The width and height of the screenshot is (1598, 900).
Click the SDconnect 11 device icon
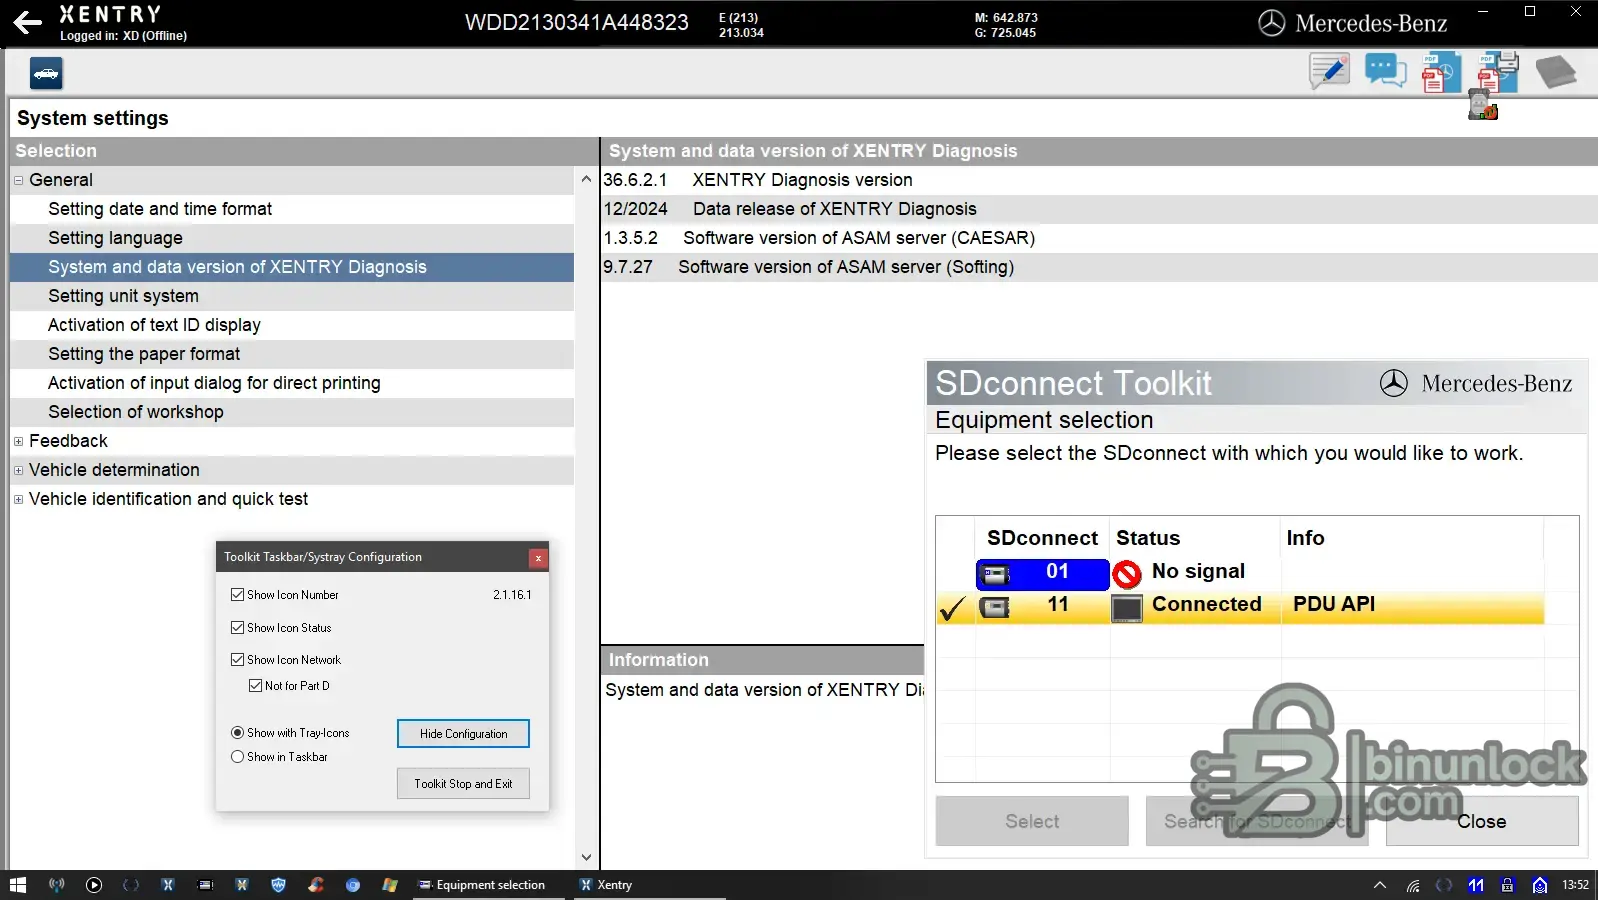(995, 607)
